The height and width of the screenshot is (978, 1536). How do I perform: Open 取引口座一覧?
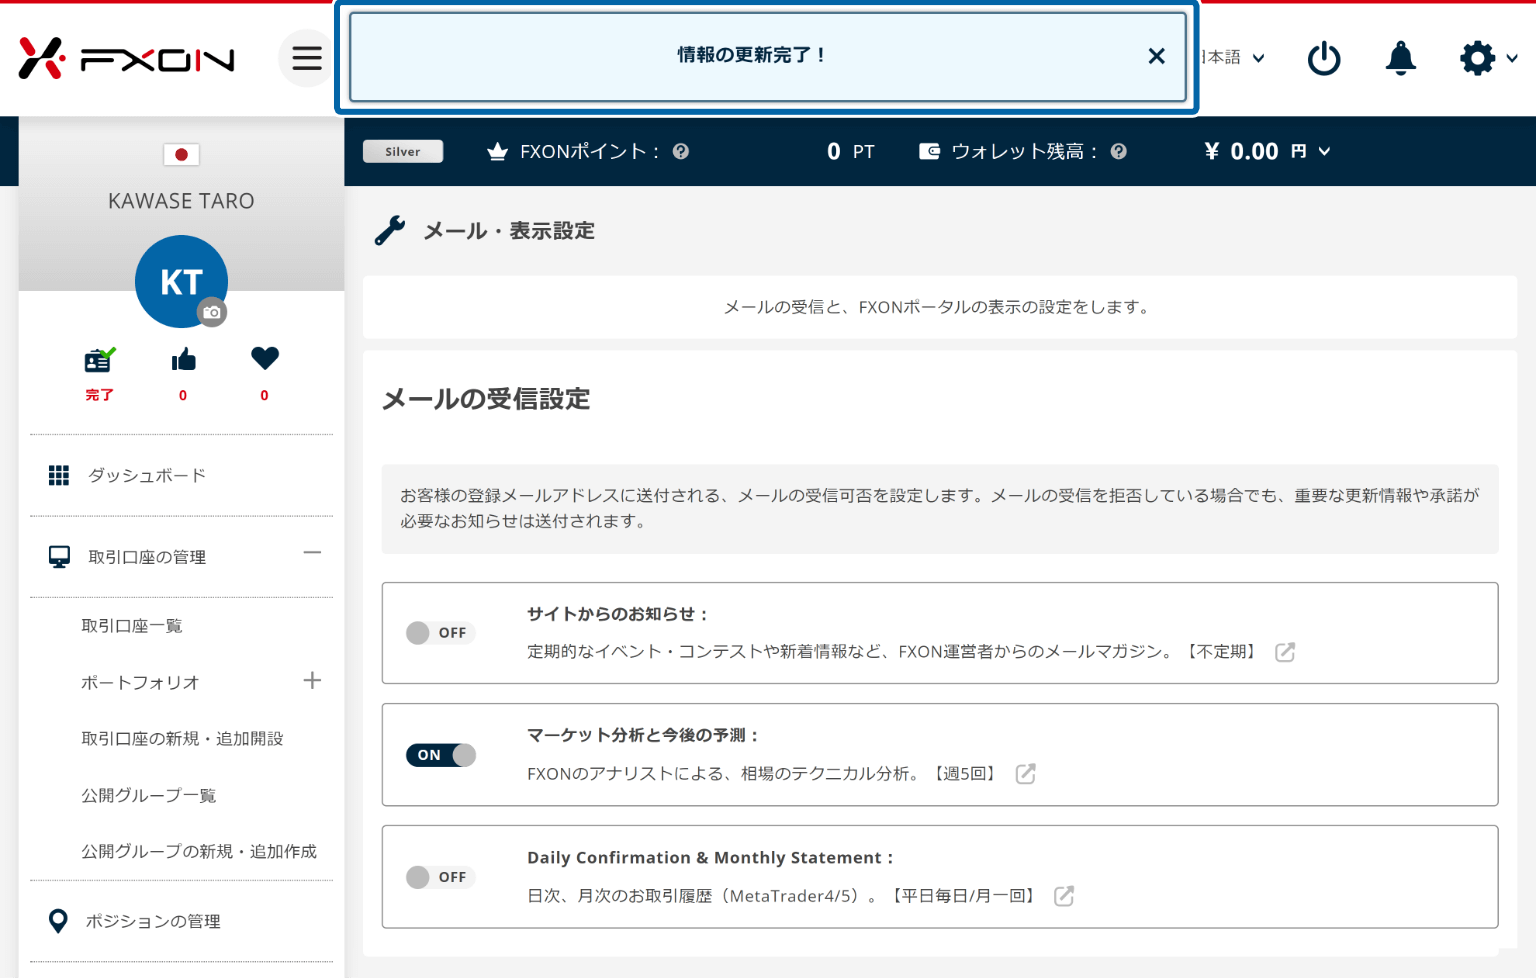click(132, 626)
